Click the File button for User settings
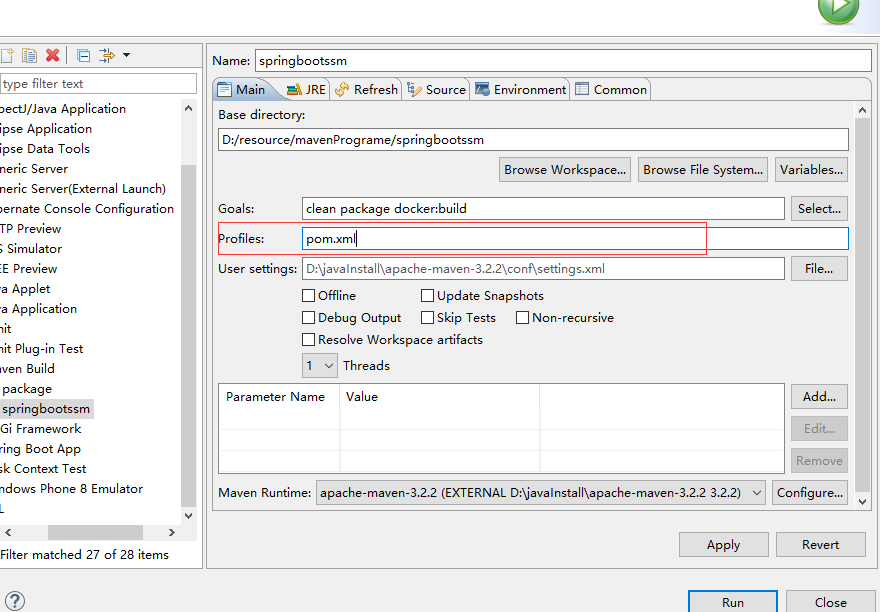The height and width of the screenshot is (612, 880). click(819, 269)
